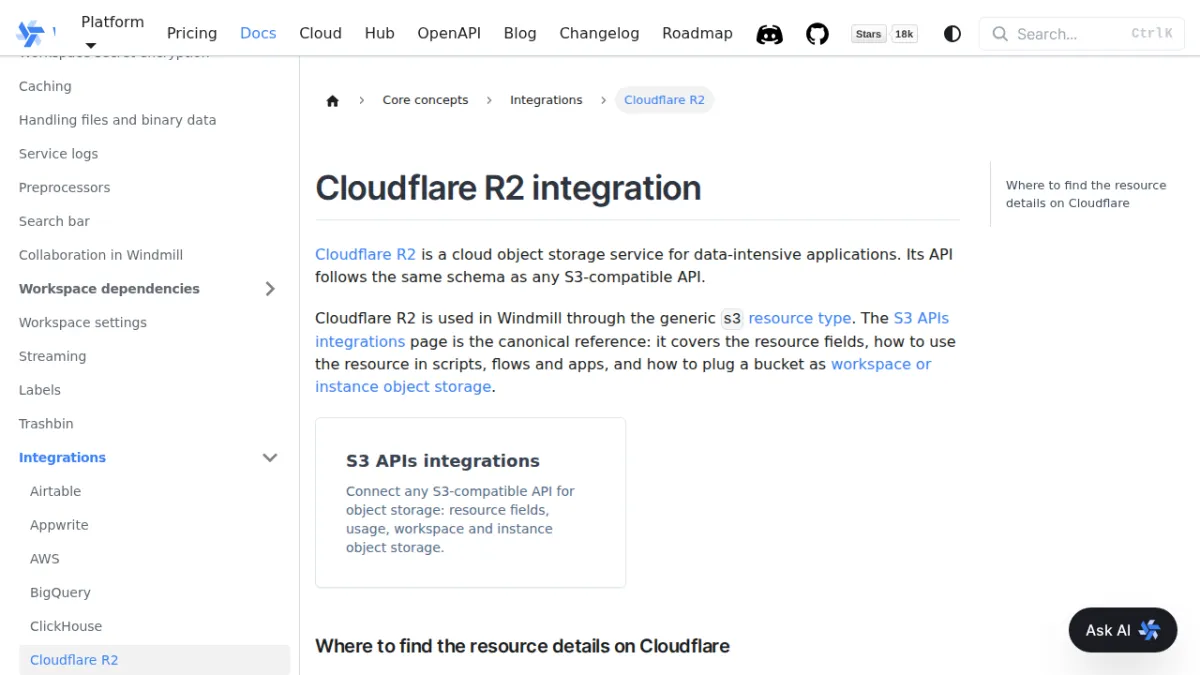This screenshot has height=675, width=1200.
Task: Click the GitHub Stars 18k badge
Action: pyautogui.click(x=885, y=34)
